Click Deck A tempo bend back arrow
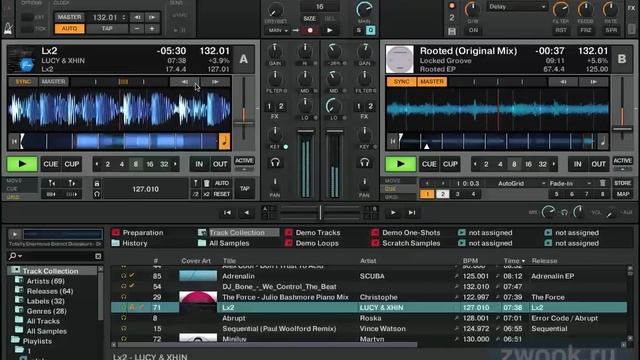Screen dimensions: 640x360 tap(184, 82)
